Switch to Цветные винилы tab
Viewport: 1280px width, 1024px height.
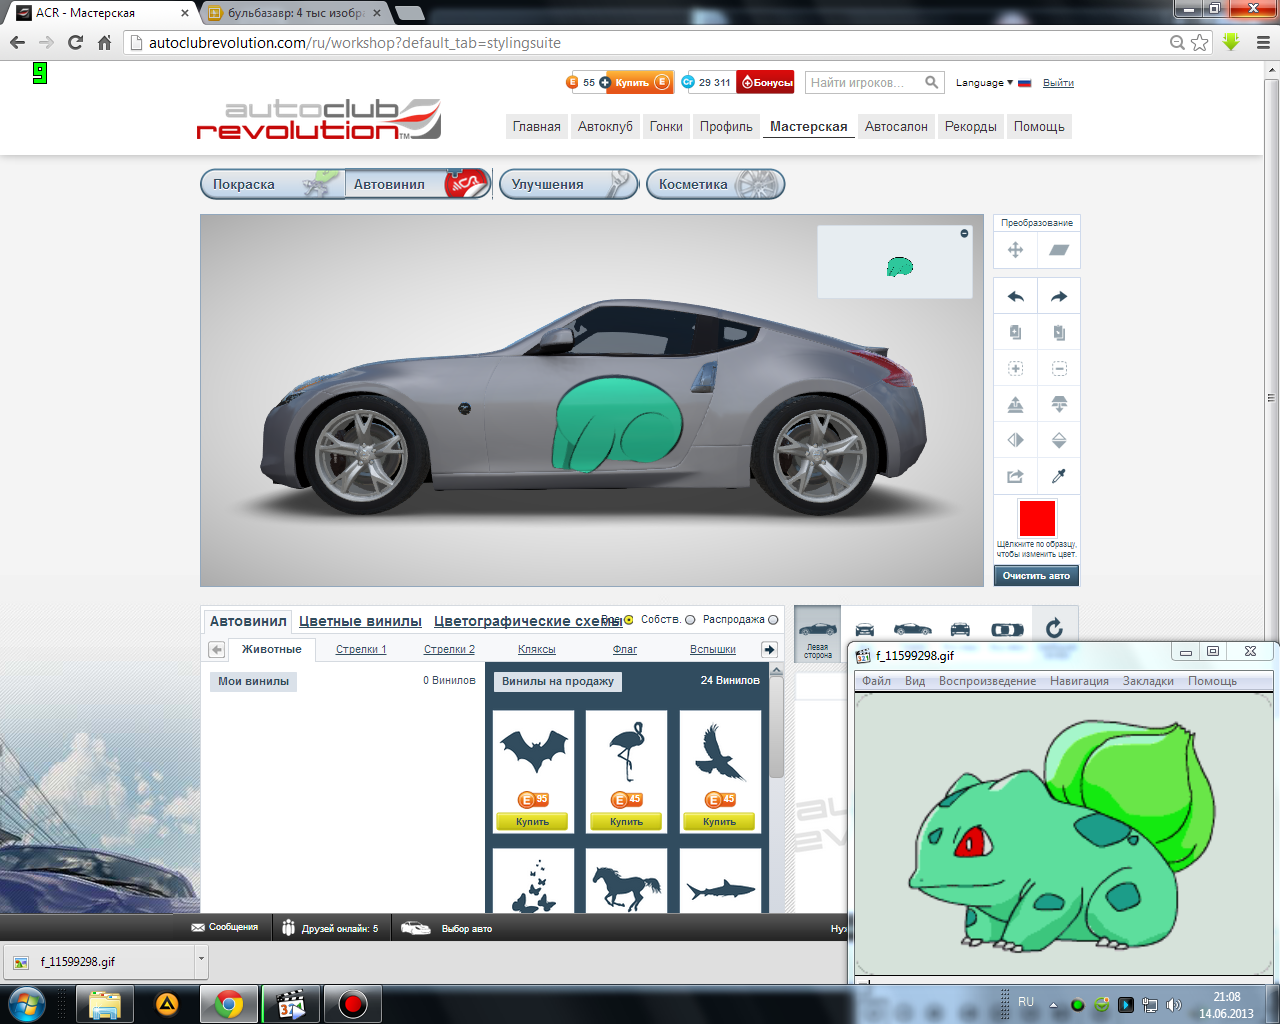click(x=360, y=621)
